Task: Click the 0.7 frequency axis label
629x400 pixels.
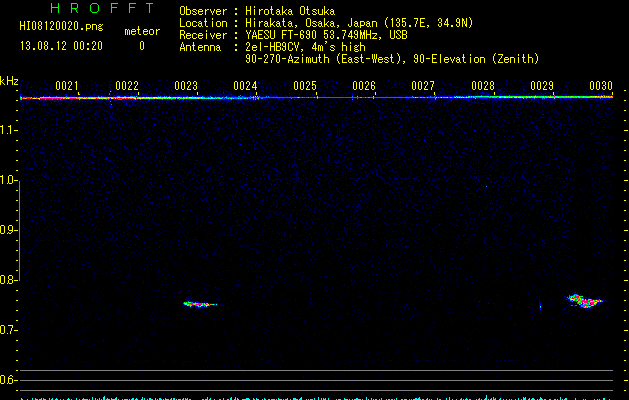Action: [7, 330]
